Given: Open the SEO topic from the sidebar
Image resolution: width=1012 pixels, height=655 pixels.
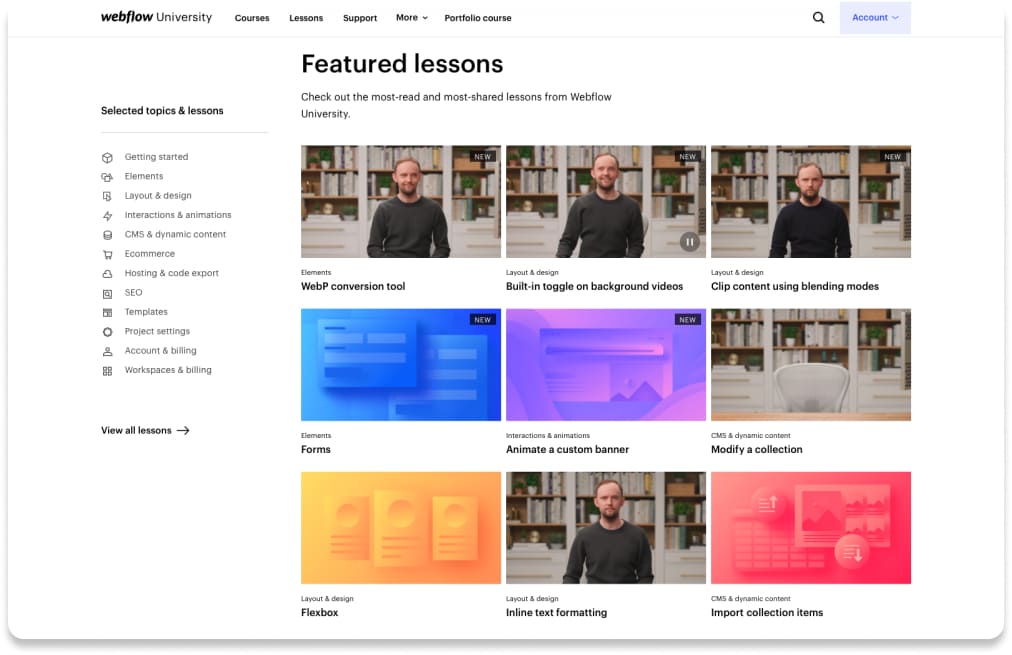Looking at the screenshot, I should [x=133, y=292].
